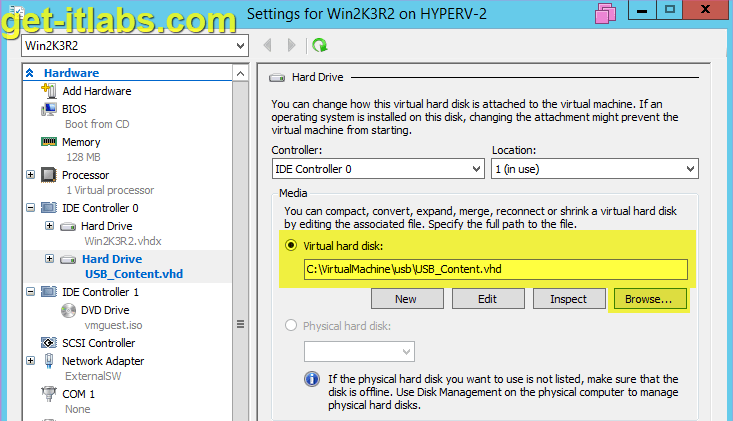The image size is (733, 421).
Task: Click the New button
Action: (x=407, y=299)
